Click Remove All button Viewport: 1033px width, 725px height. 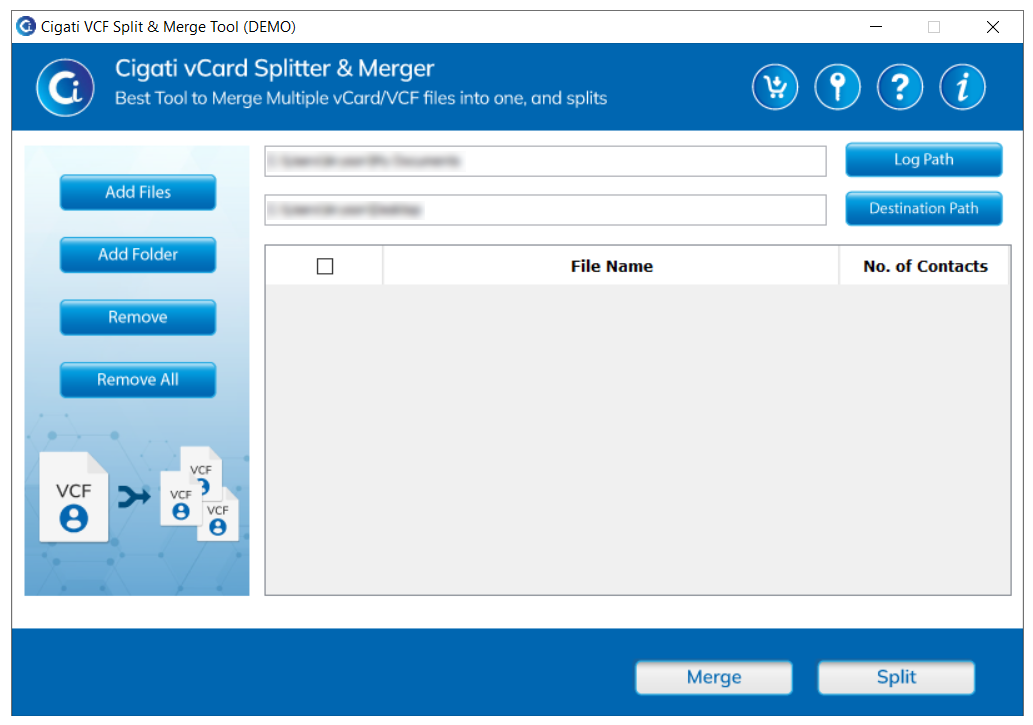tap(138, 380)
